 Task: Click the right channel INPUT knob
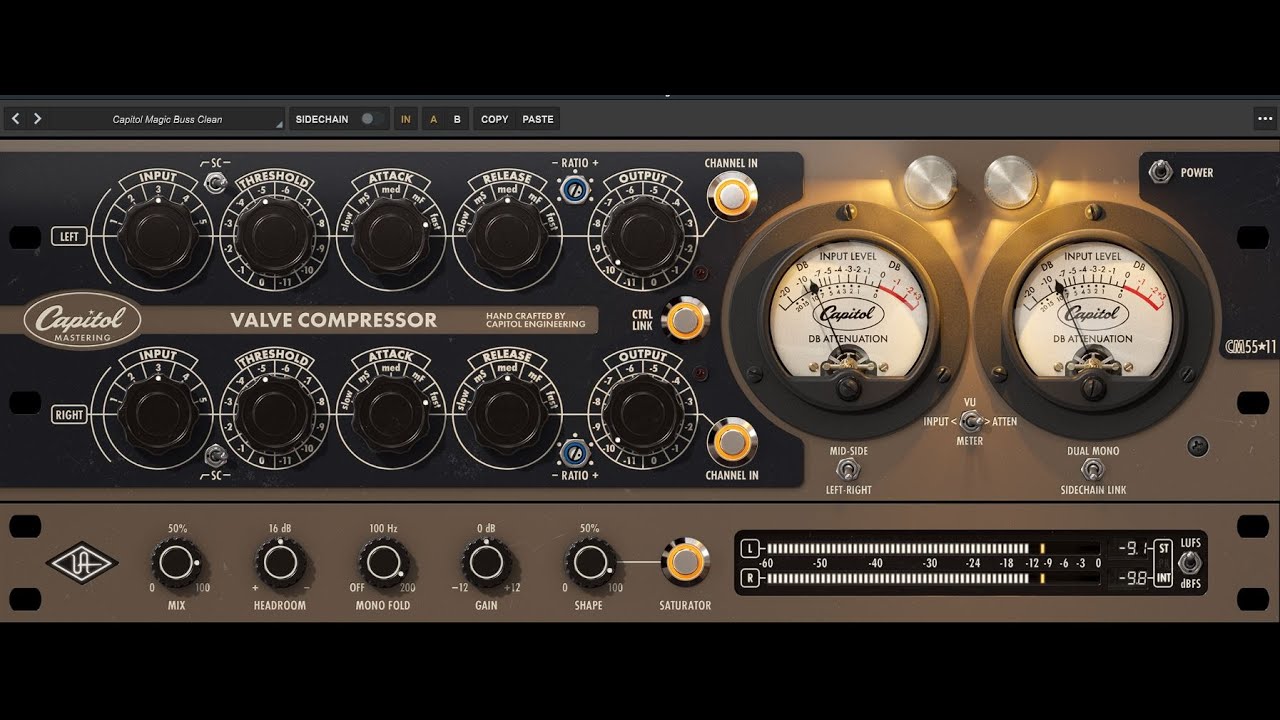coord(157,413)
